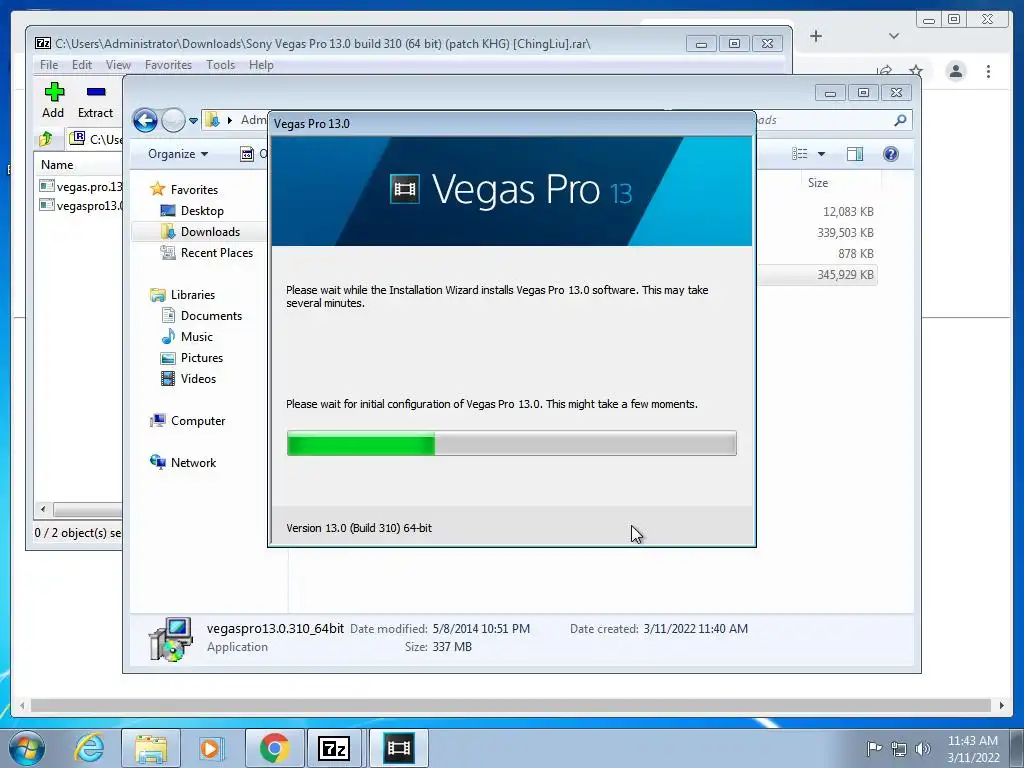
Task: Select Libraries in Explorer sidebar
Action: point(193,295)
